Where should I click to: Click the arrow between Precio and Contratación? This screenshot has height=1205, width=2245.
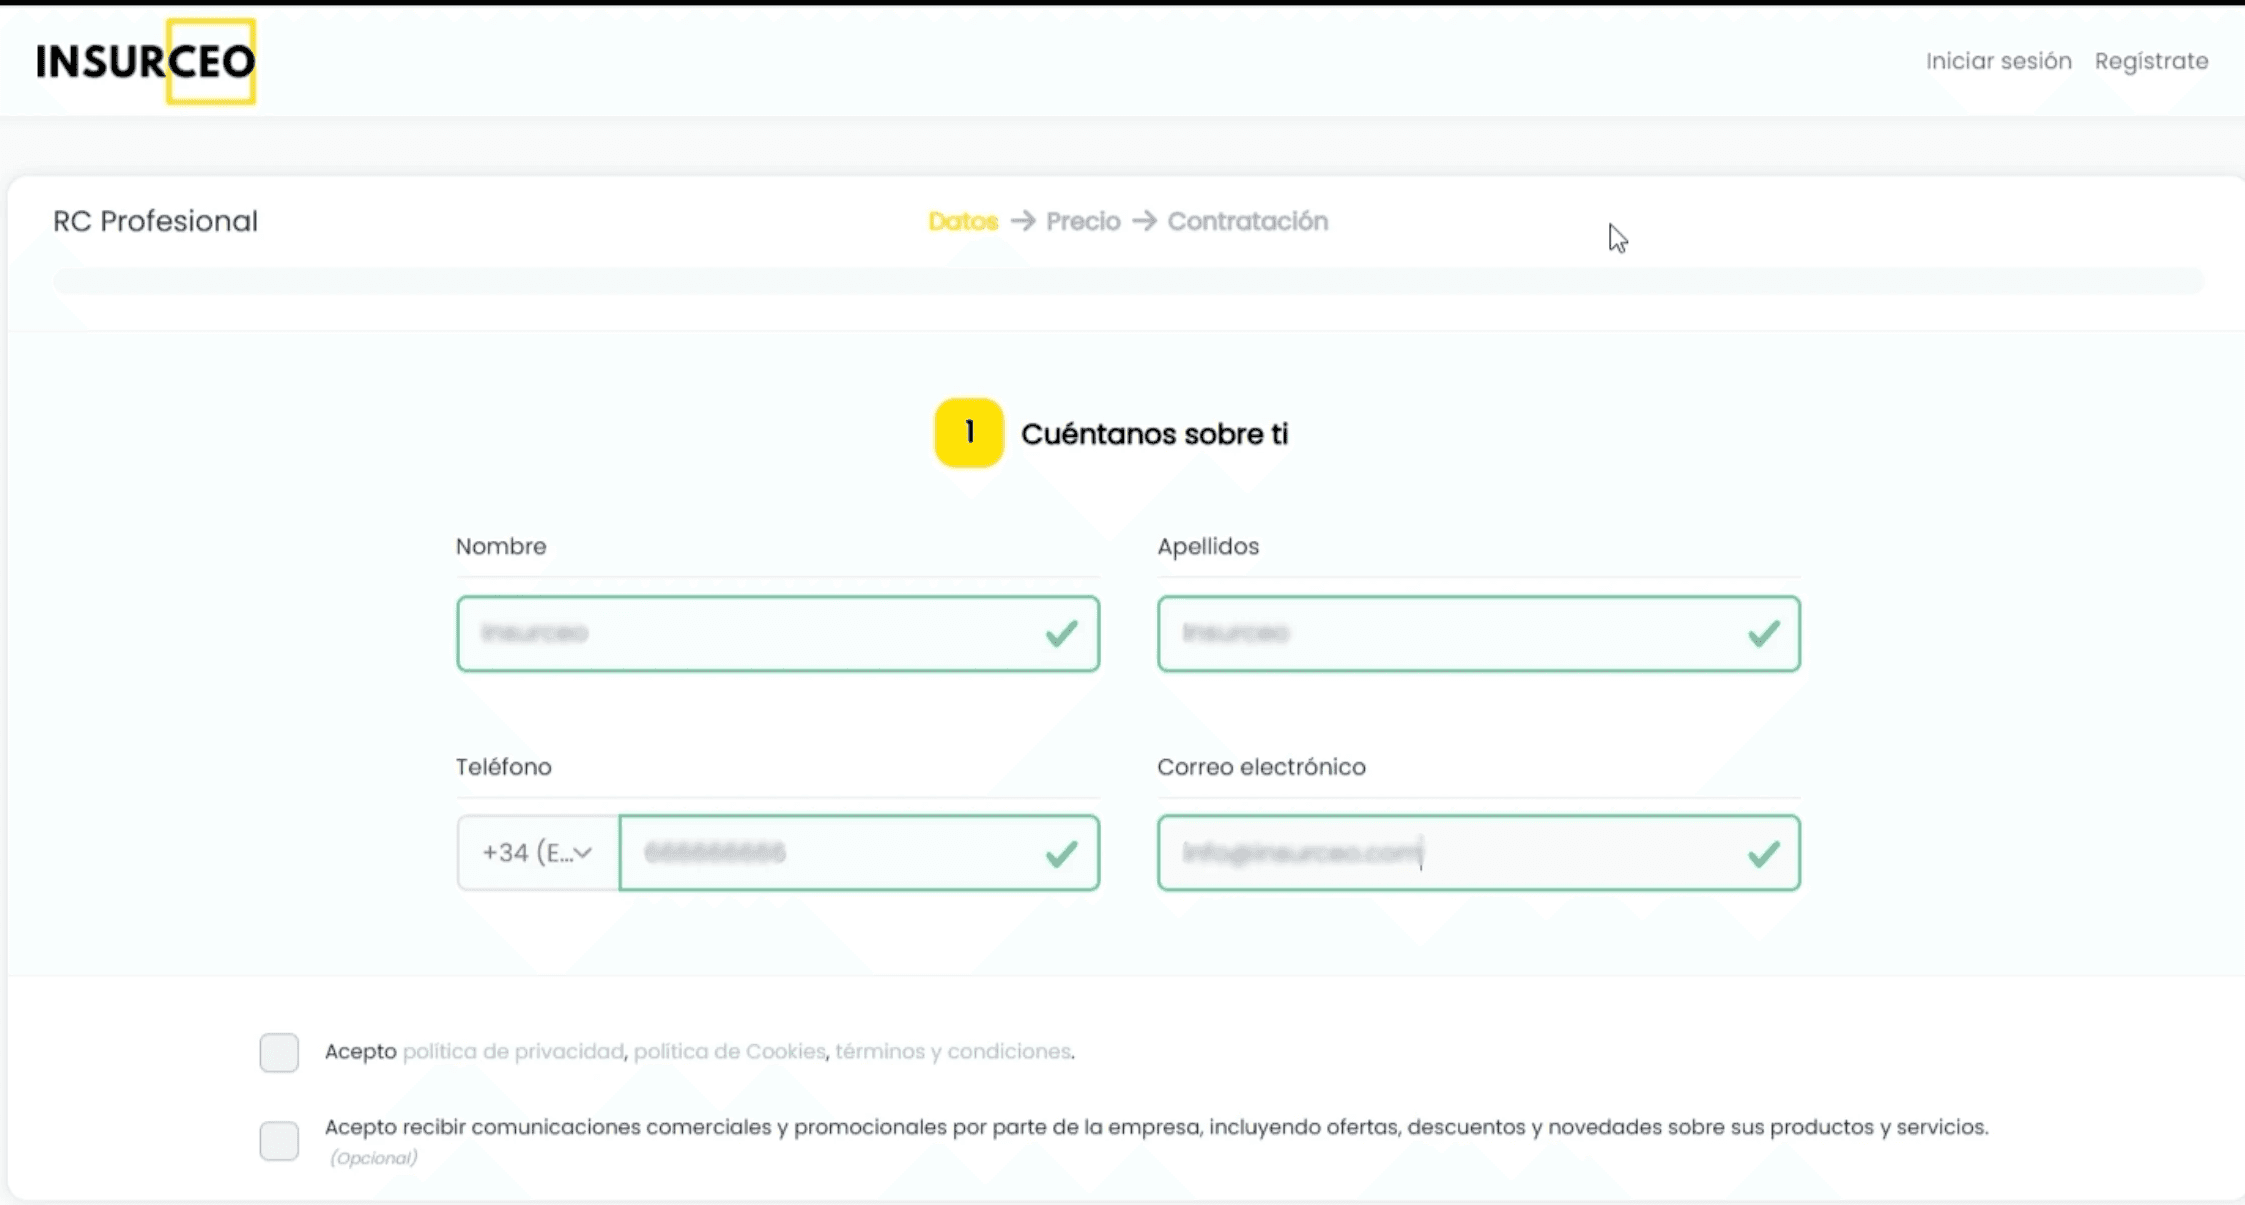[x=1144, y=221]
